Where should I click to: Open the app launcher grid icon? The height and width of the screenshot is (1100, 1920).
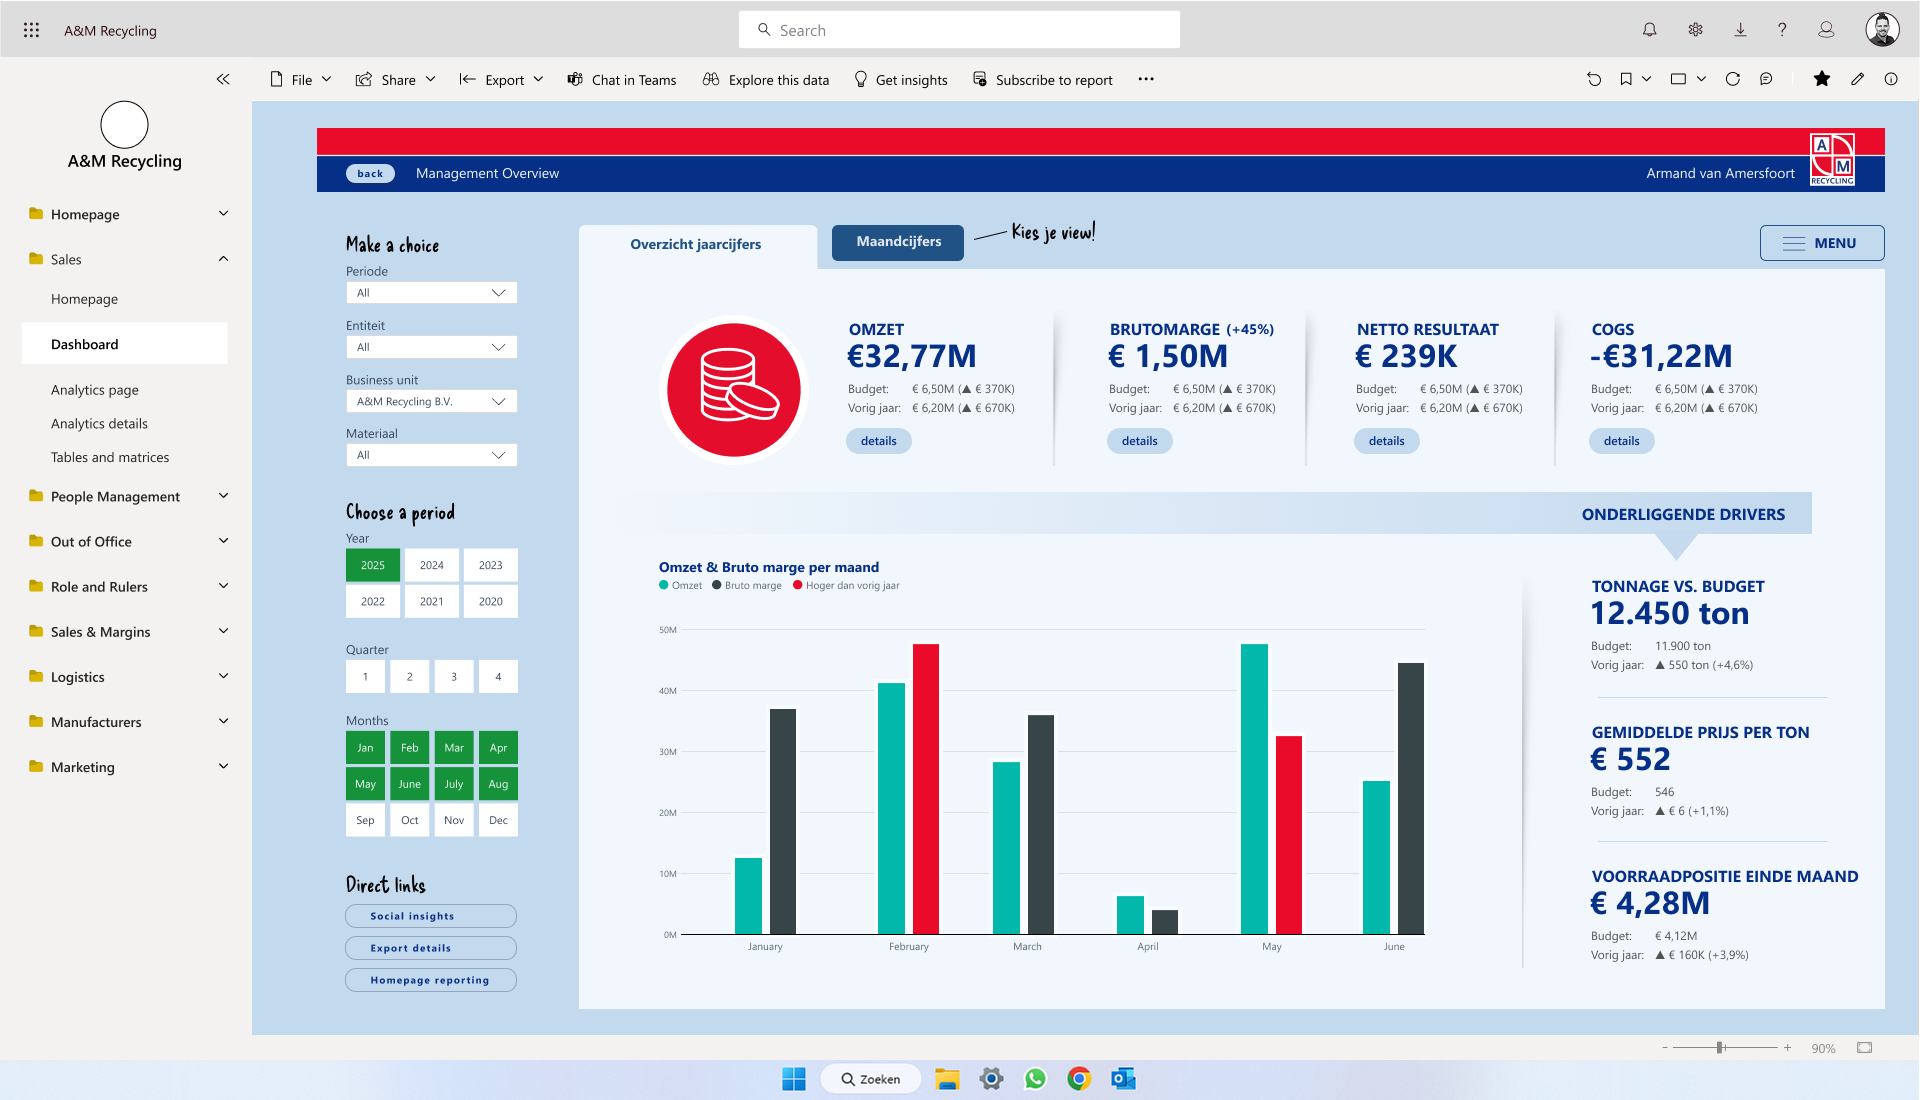tap(31, 30)
